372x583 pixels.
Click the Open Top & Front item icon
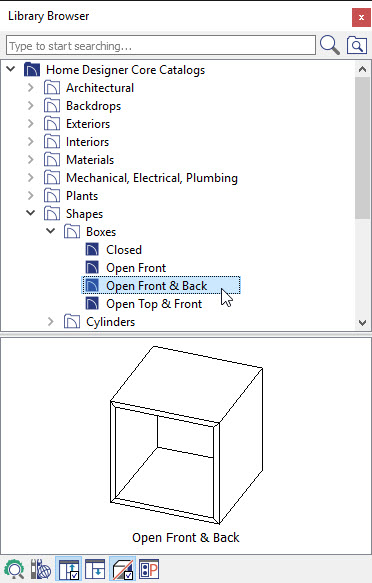(x=92, y=303)
